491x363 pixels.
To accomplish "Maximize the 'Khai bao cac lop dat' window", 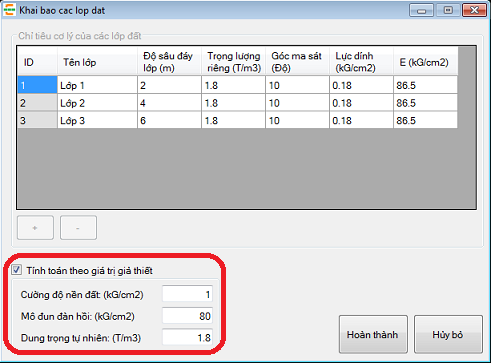I will point(448,10).
